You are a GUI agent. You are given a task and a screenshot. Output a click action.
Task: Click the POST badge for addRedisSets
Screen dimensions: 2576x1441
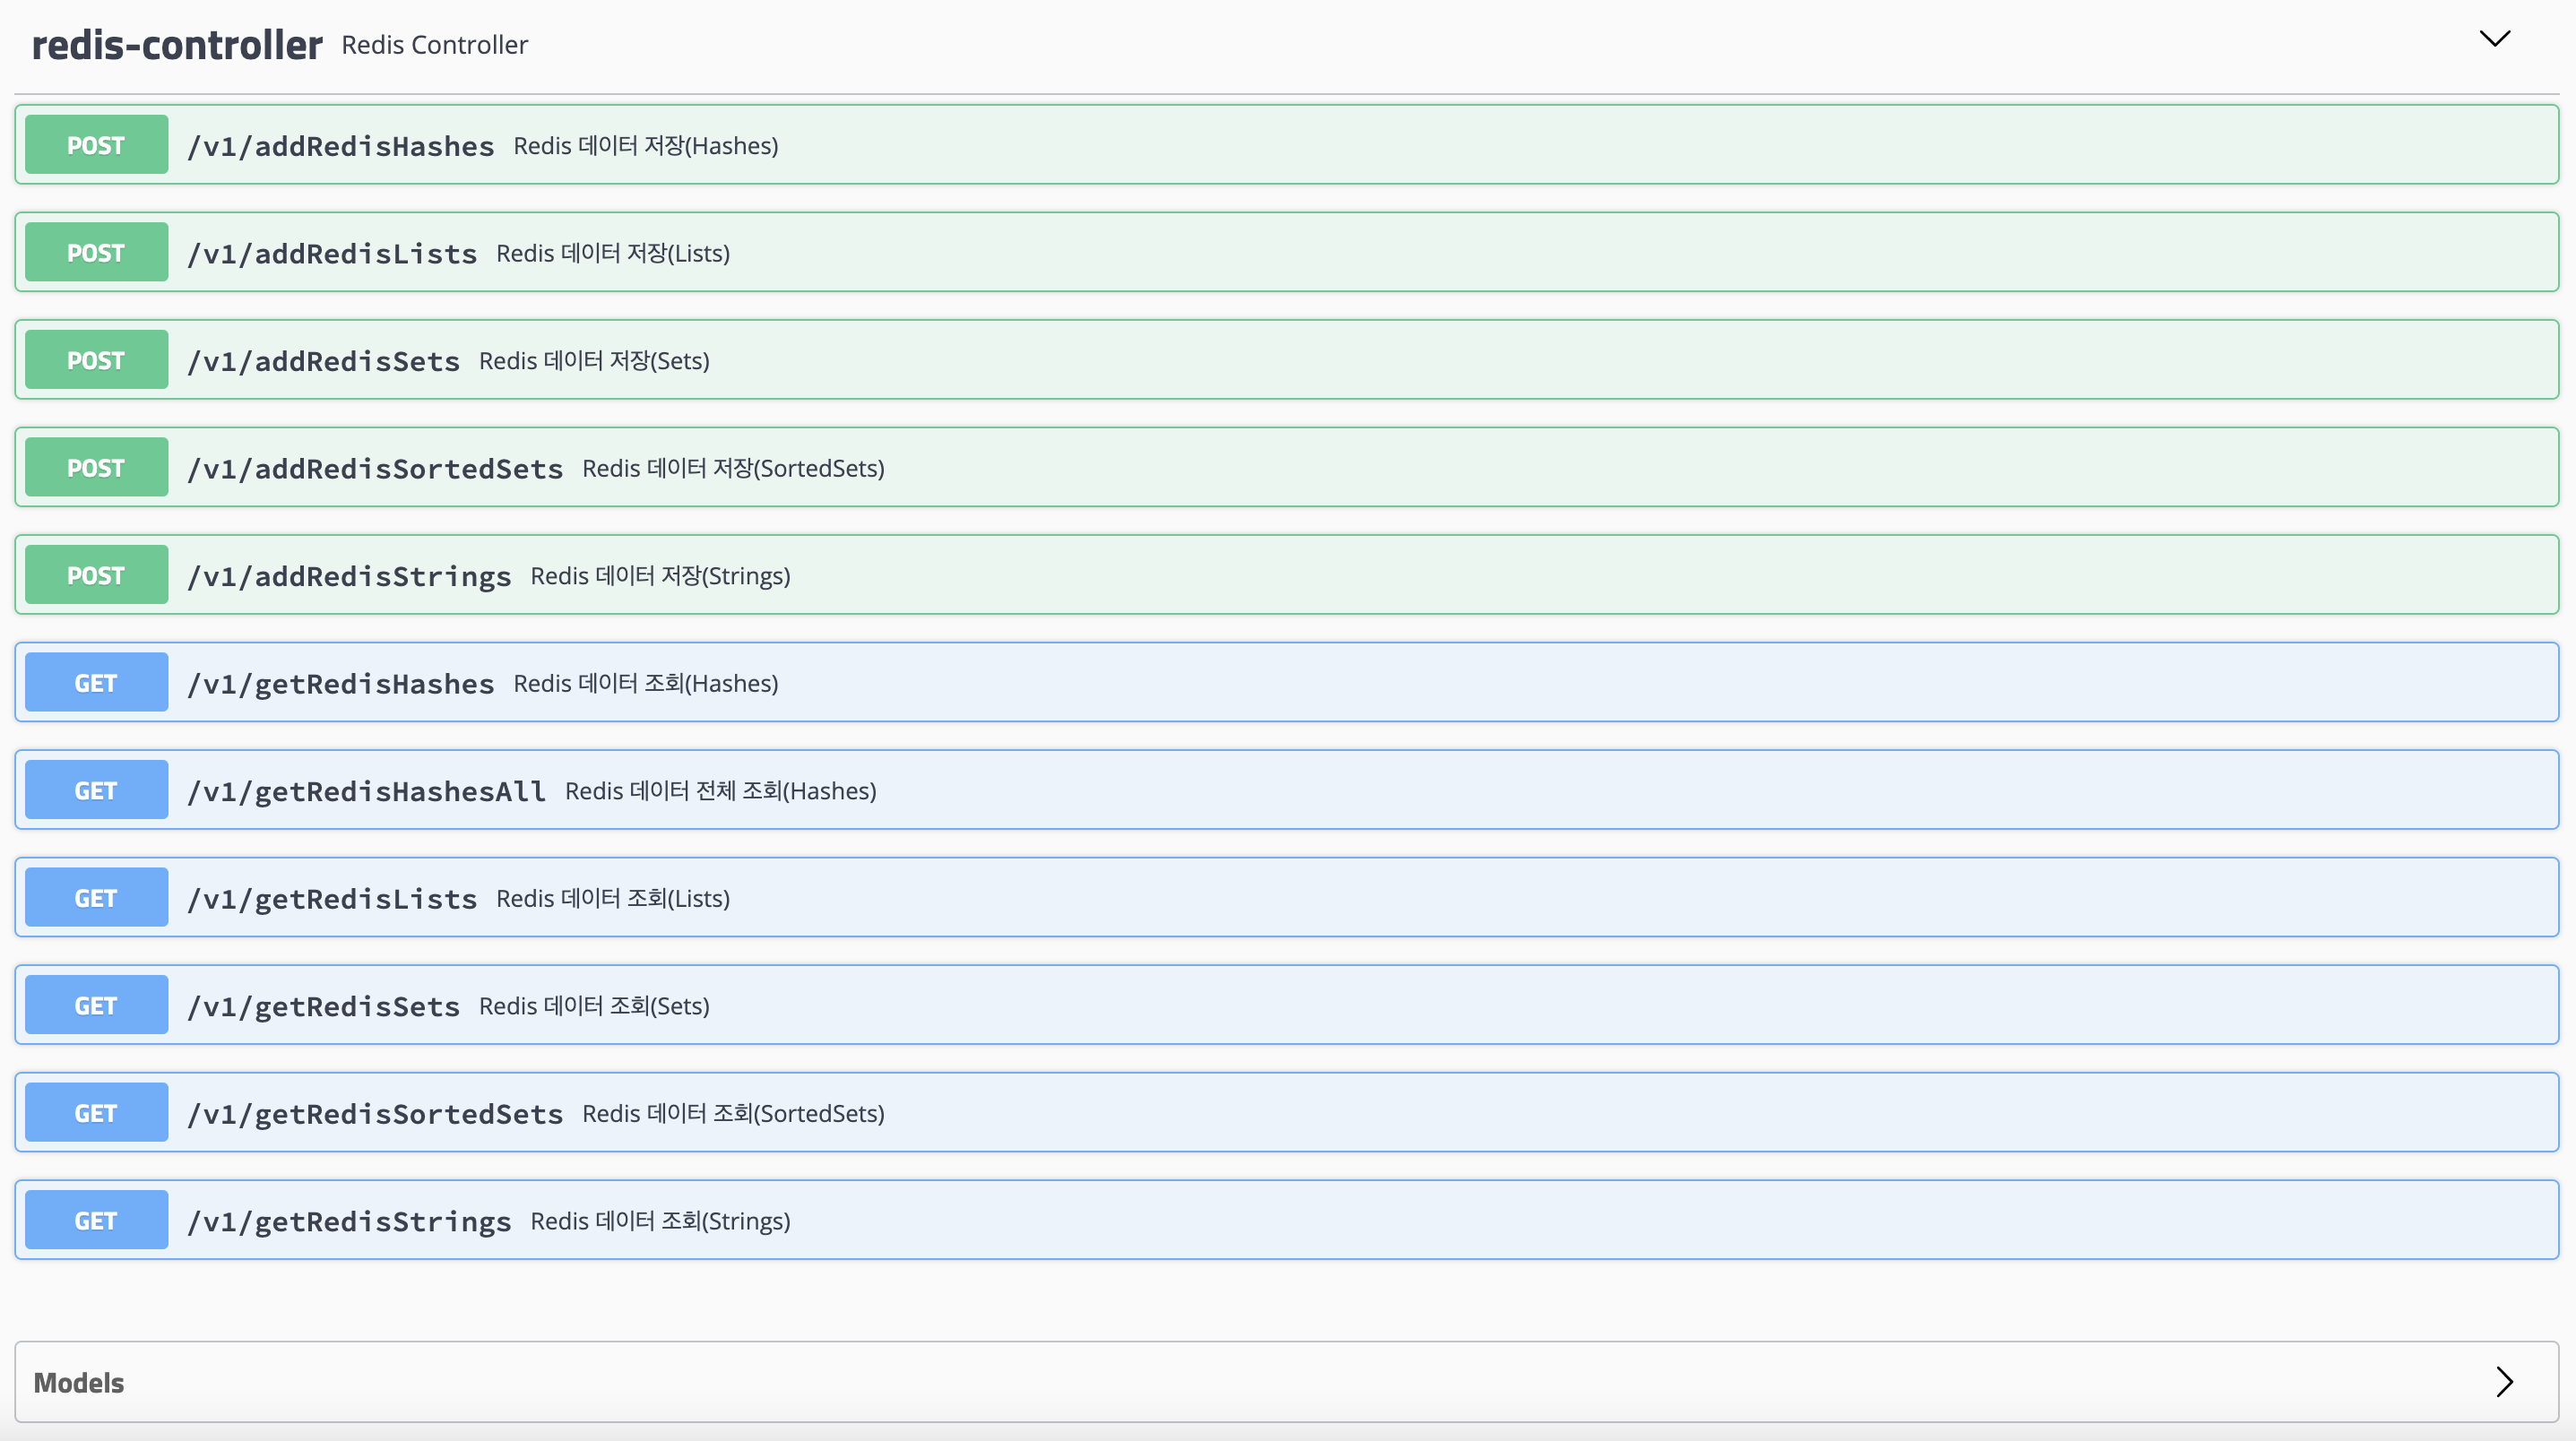[96, 360]
